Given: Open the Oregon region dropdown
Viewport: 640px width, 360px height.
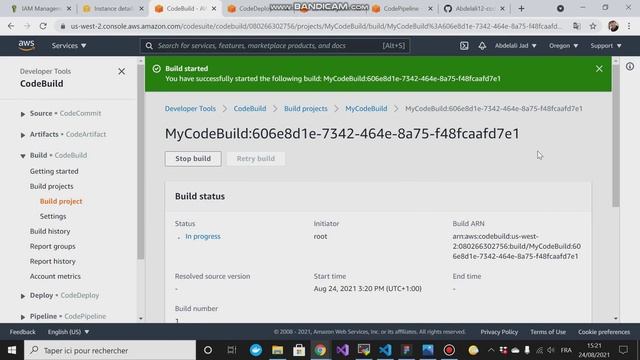Looking at the screenshot, I should pyautogui.click(x=563, y=46).
